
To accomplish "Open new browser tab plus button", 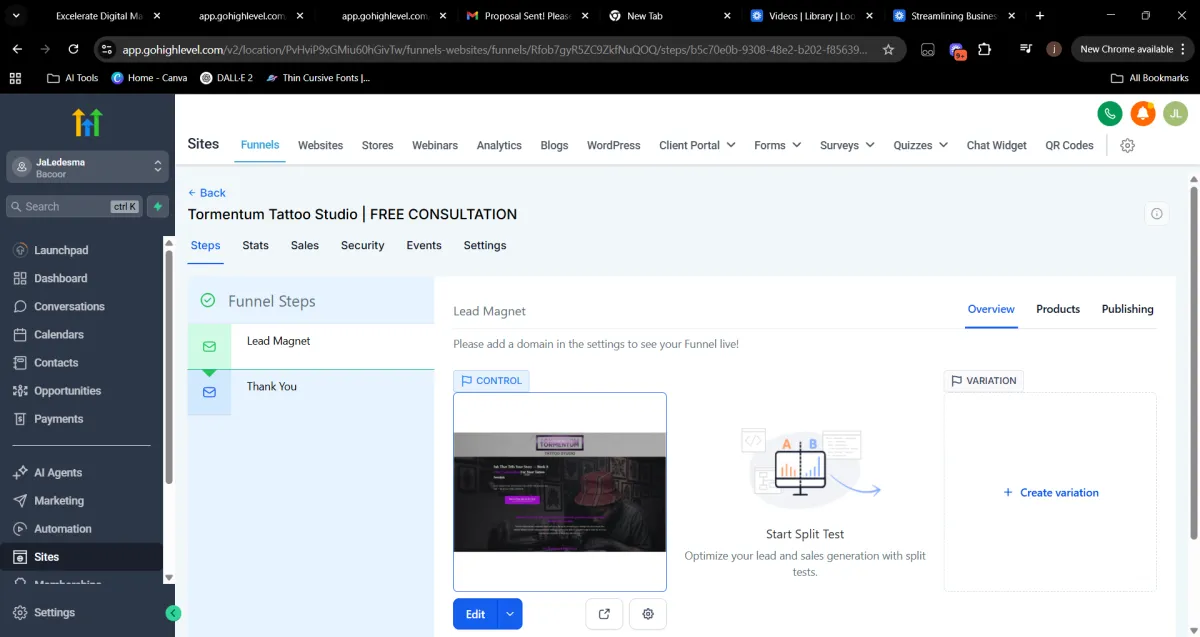I will 1040,16.
